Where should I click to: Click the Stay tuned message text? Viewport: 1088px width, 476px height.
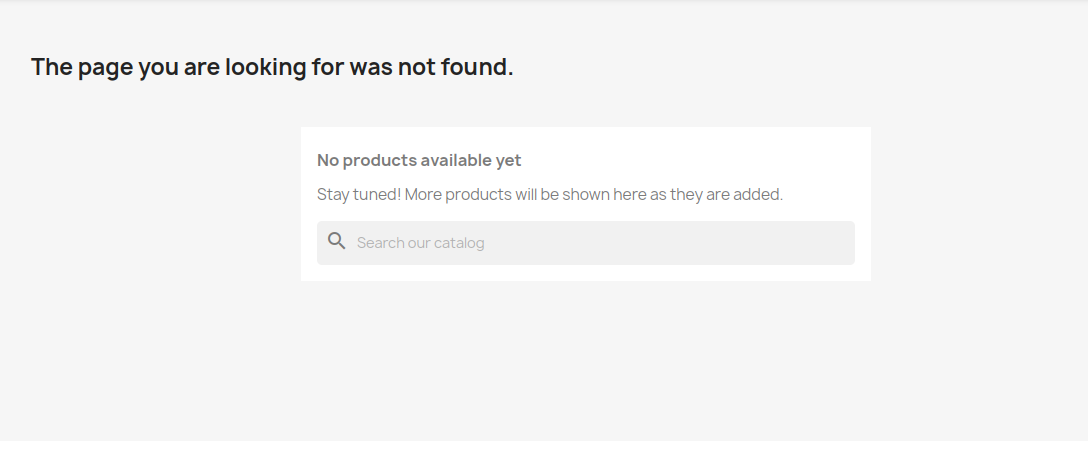[550, 194]
